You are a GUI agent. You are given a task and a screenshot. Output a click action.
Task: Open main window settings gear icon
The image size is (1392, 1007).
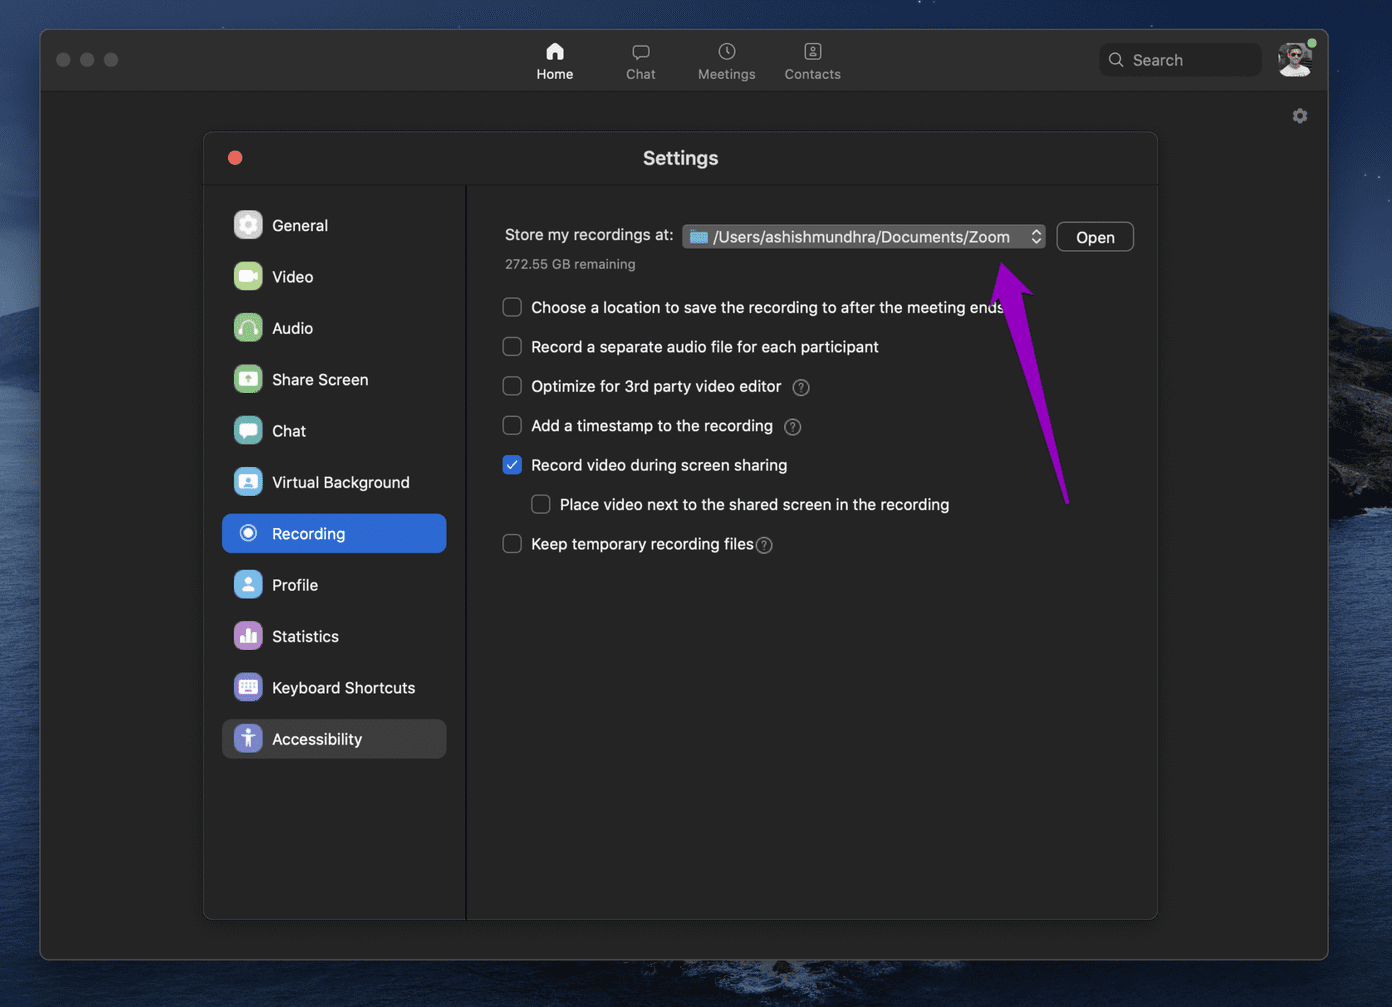tap(1300, 116)
